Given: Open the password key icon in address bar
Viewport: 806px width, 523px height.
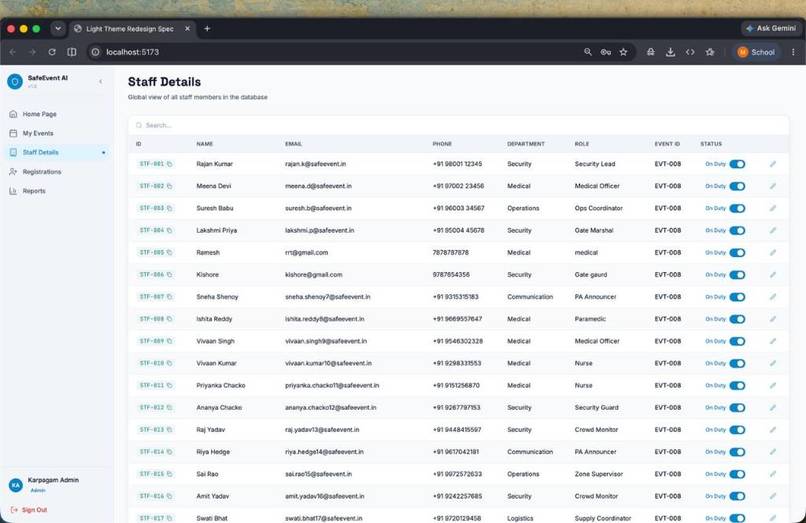Looking at the screenshot, I should coord(606,52).
